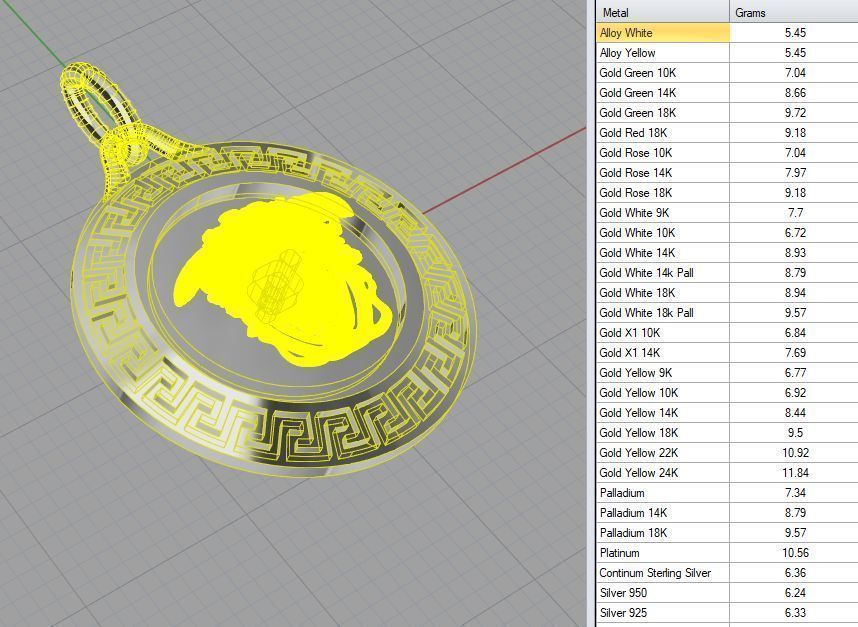Click the 7.97 grams value
The image size is (858, 627).
(795, 172)
